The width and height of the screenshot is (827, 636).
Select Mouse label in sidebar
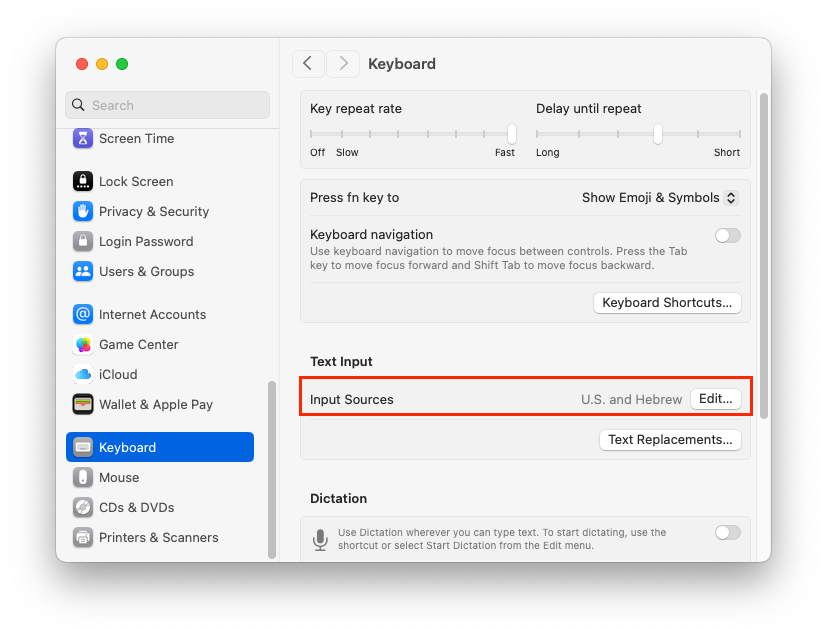pyautogui.click(x=119, y=477)
